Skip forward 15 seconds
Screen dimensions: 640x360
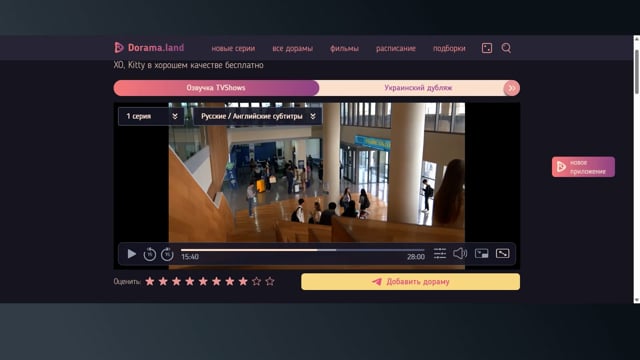(167, 254)
